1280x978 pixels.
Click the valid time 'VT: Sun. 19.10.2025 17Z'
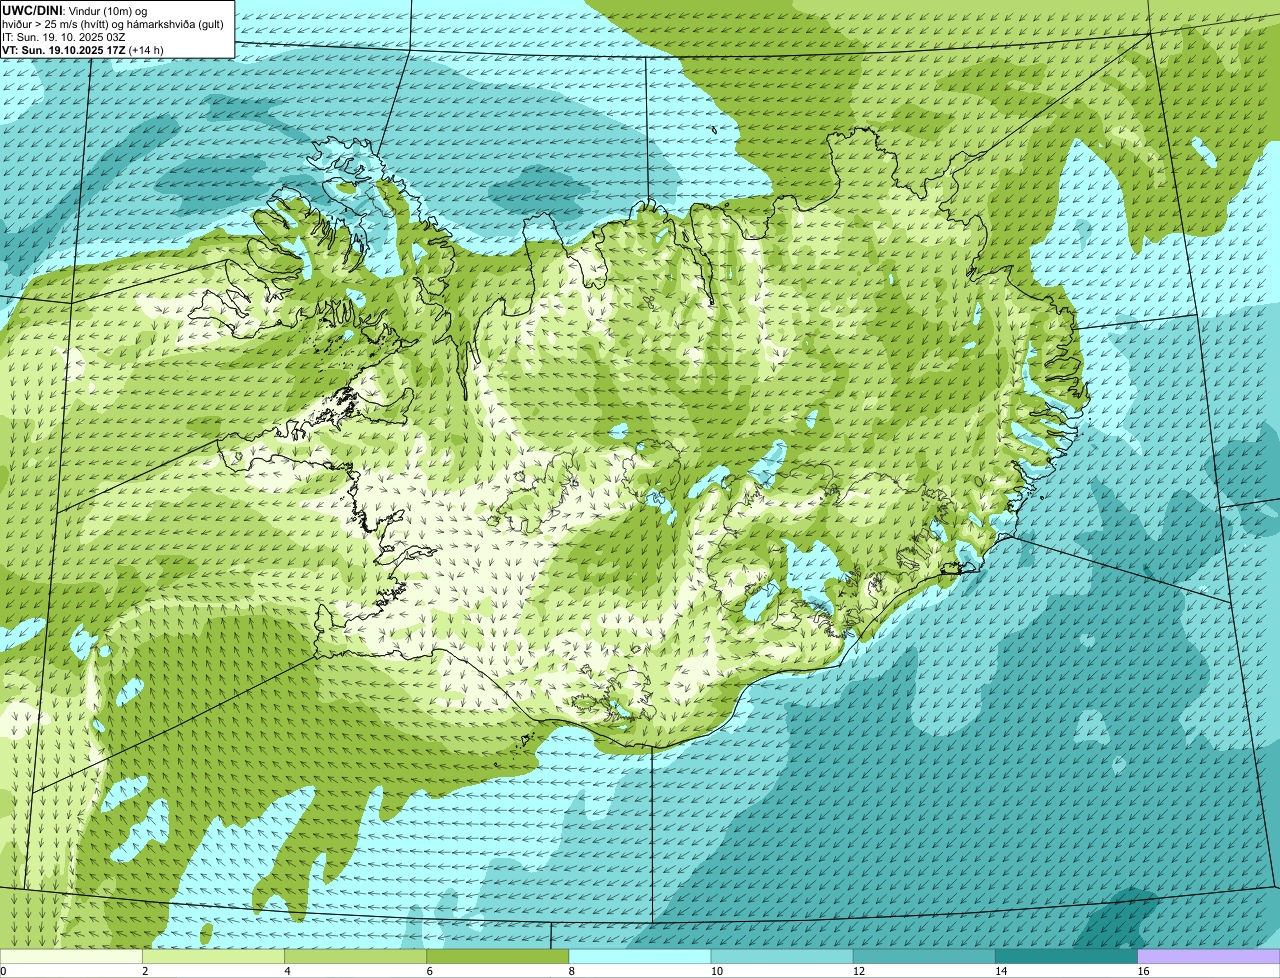pyautogui.click(x=64, y=49)
